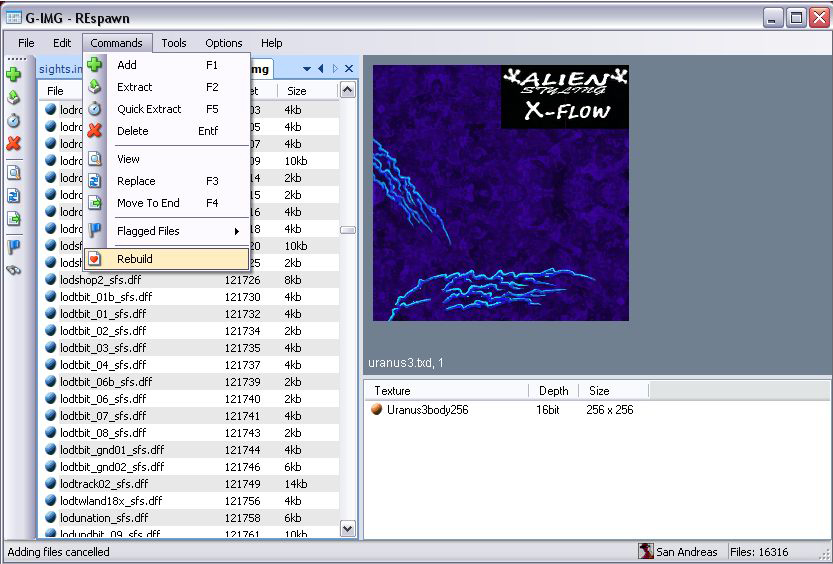Click the texture list Size column header
The height and width of the screenshot is (564, 833).
(614, 391)
